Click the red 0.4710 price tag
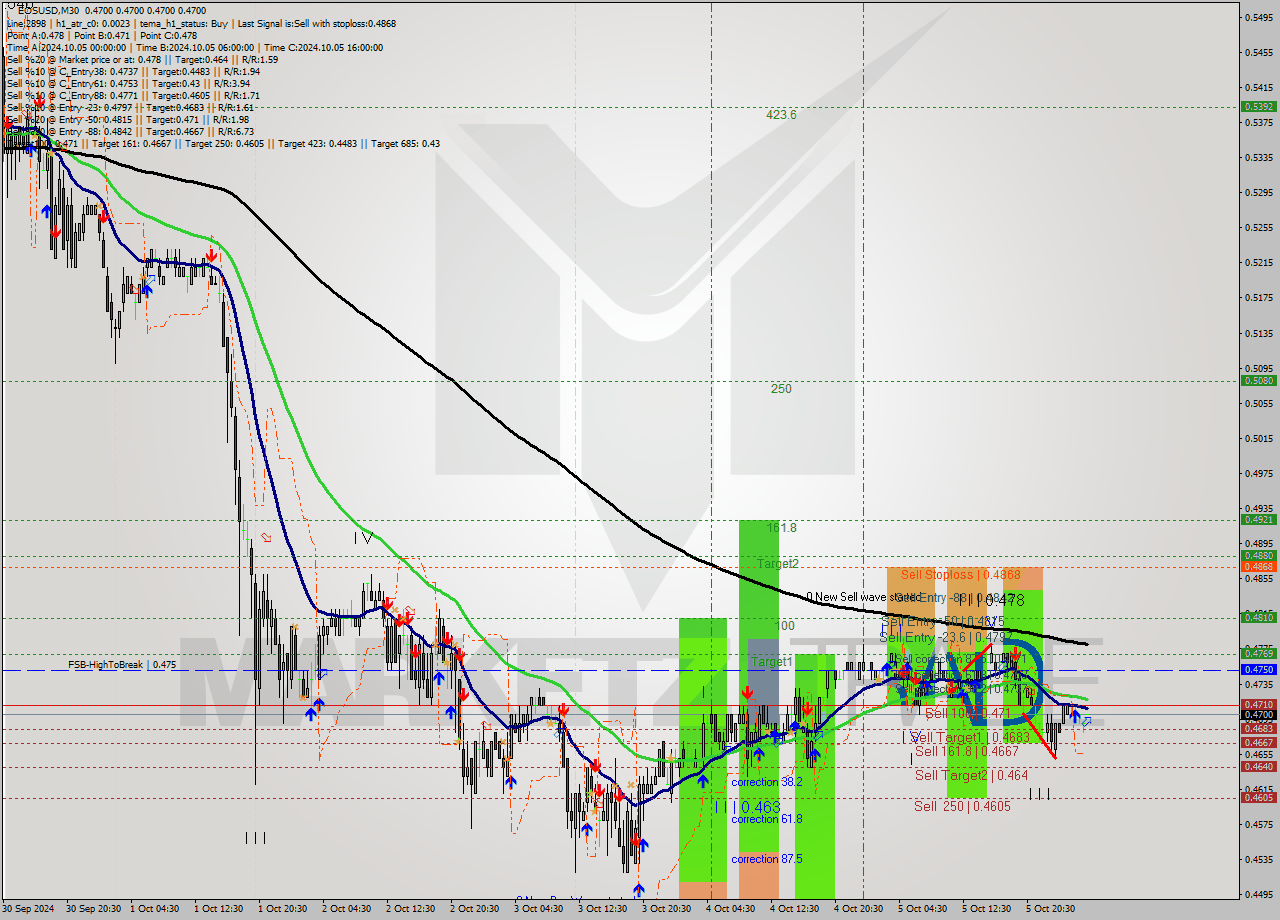Screen dimensions: 1280x920 [x=1258, y=704]
